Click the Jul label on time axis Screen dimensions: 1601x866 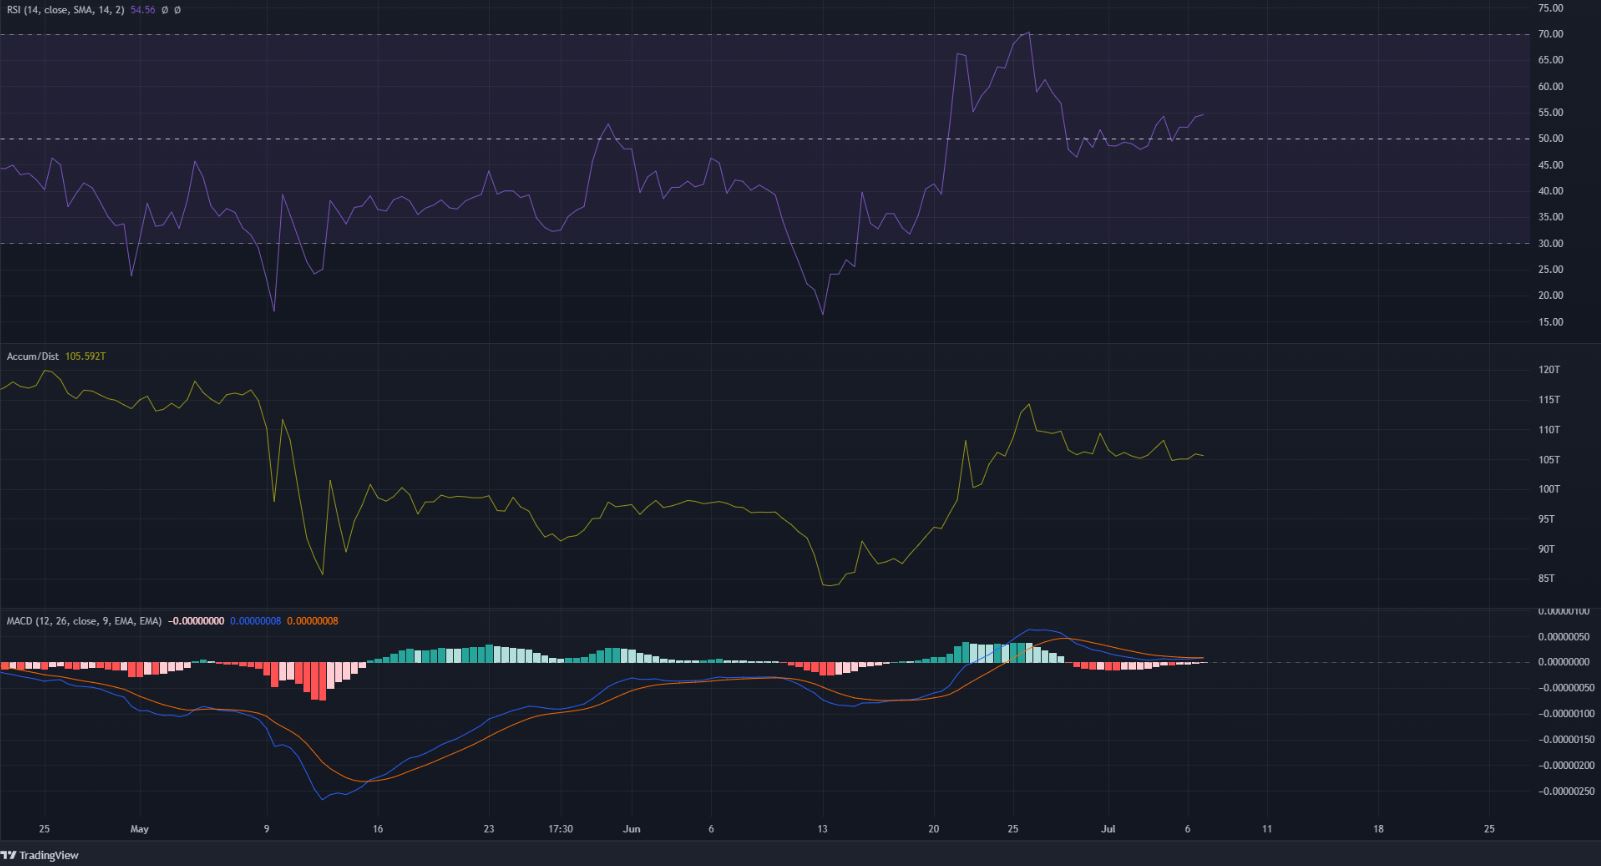pos(1106,829)
